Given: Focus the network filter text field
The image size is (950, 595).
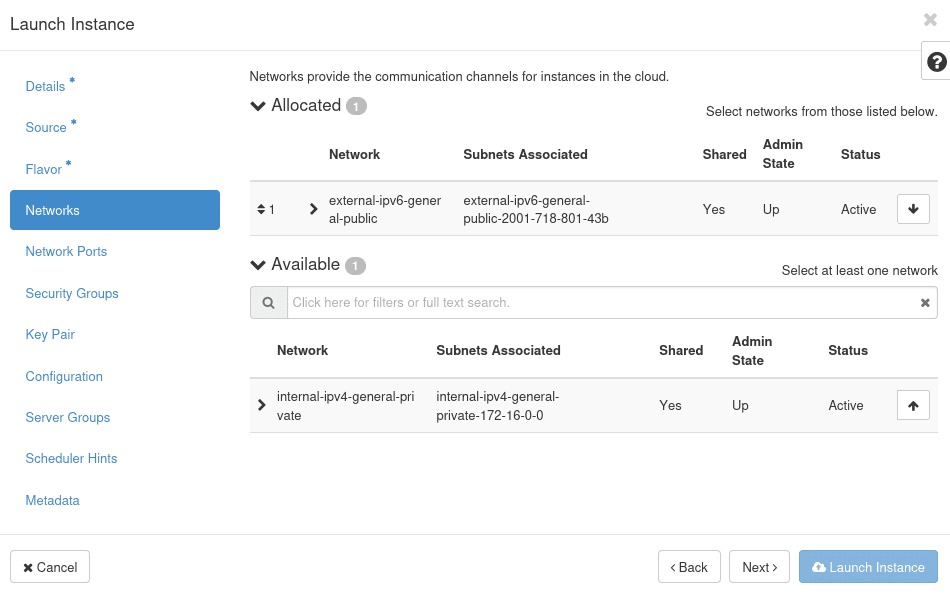Looking at the screenshot, I should click(600, 303).
